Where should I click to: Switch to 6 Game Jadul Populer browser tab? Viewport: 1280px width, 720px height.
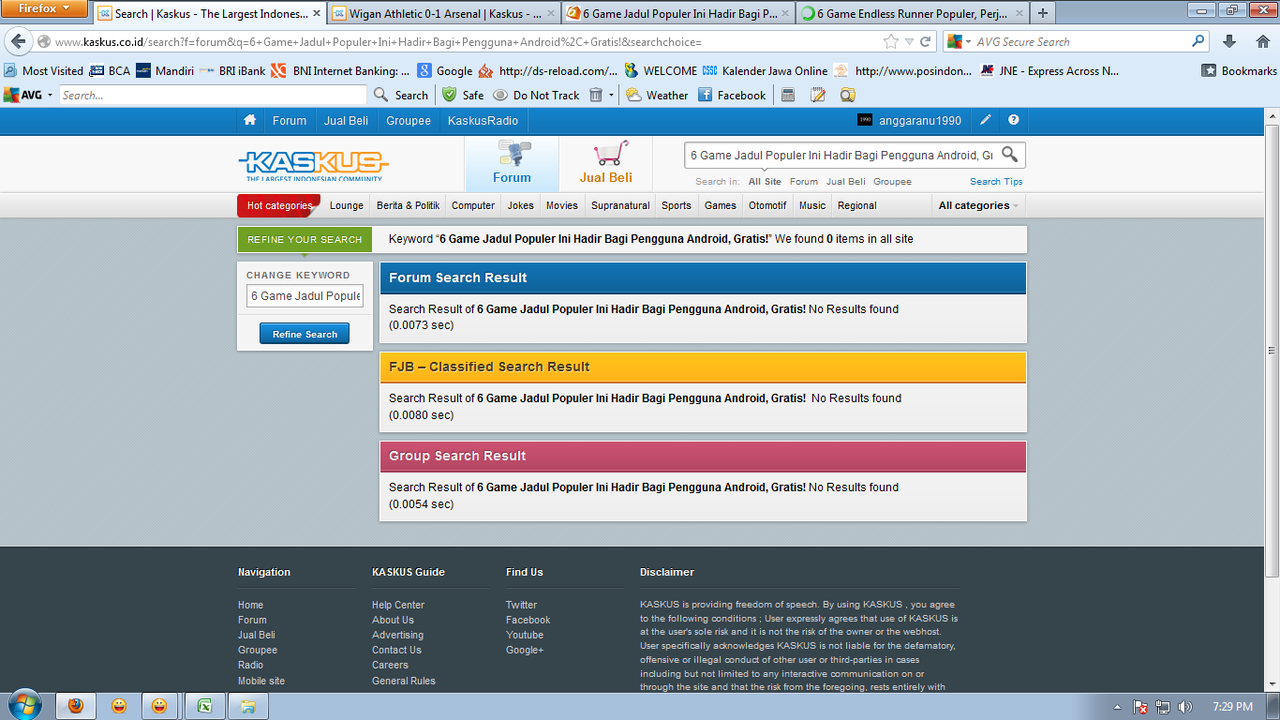(676, 13)
